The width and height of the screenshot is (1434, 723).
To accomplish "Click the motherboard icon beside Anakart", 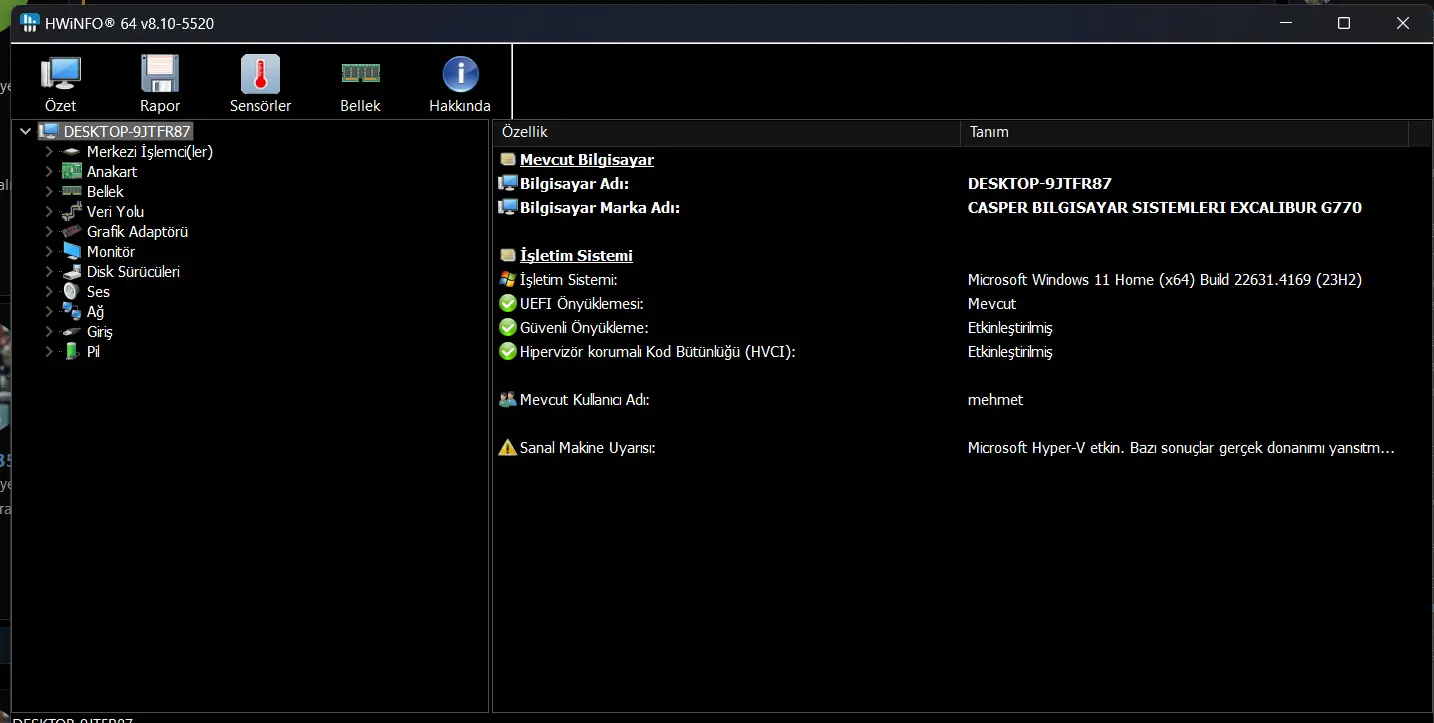I will (x=71, y=172).
